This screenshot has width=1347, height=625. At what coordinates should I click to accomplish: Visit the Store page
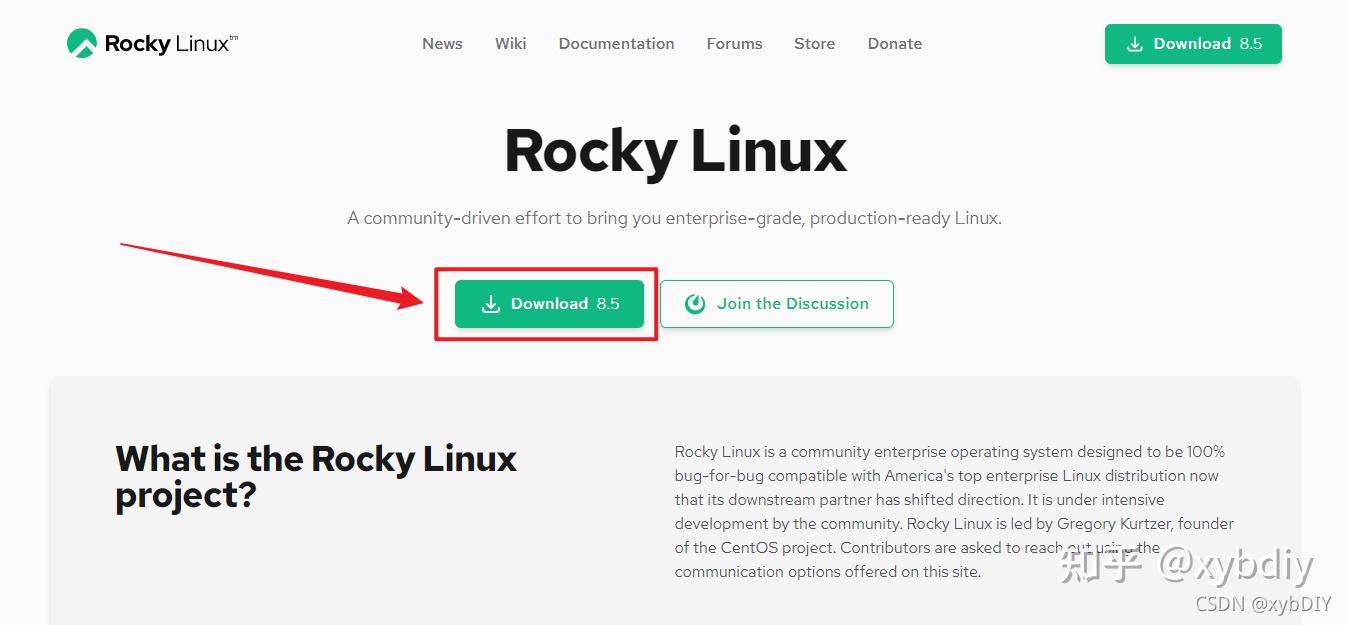pos(814,43)
